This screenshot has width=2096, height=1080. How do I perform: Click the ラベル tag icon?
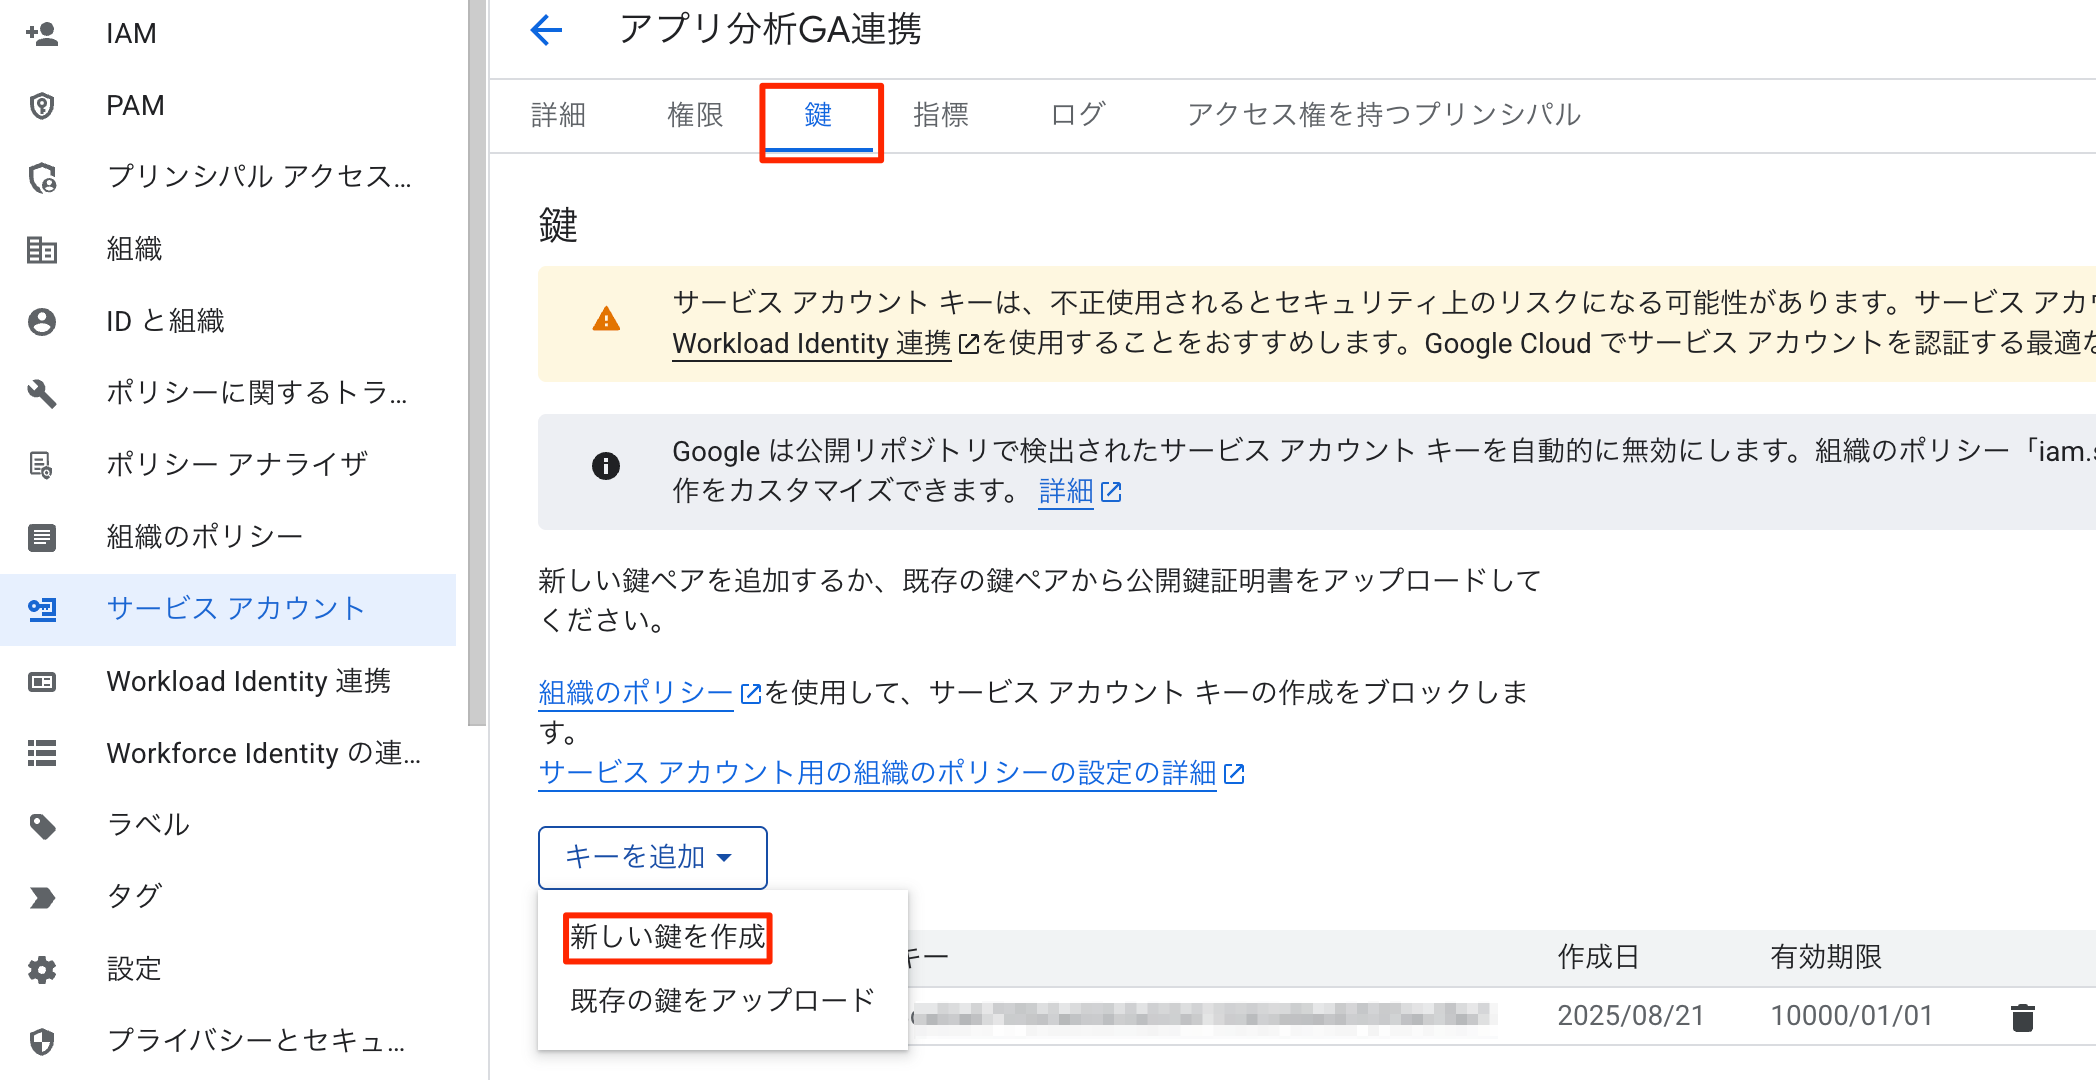(42, 826)
